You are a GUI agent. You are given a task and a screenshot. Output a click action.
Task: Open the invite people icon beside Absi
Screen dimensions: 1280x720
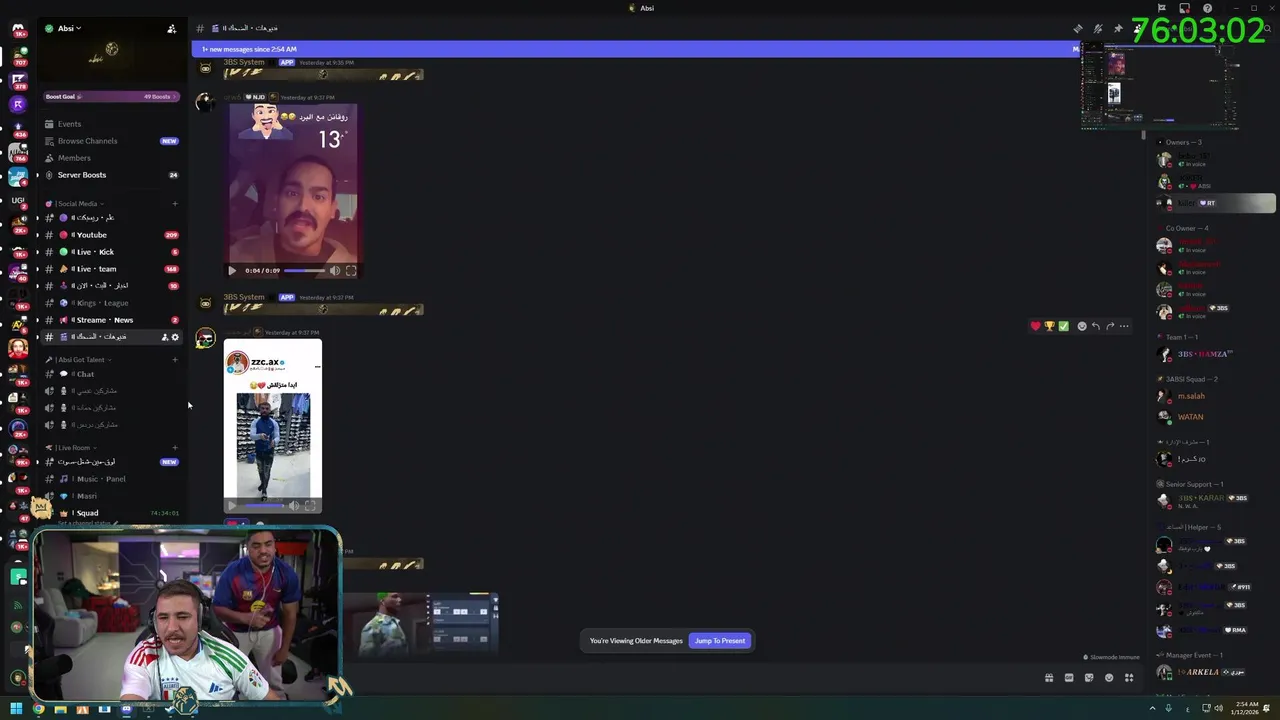tap(172, 29)
